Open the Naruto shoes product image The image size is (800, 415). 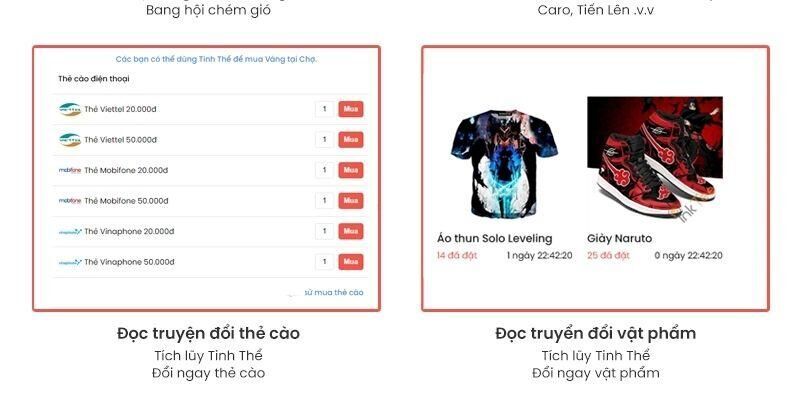tap(655, 160)
